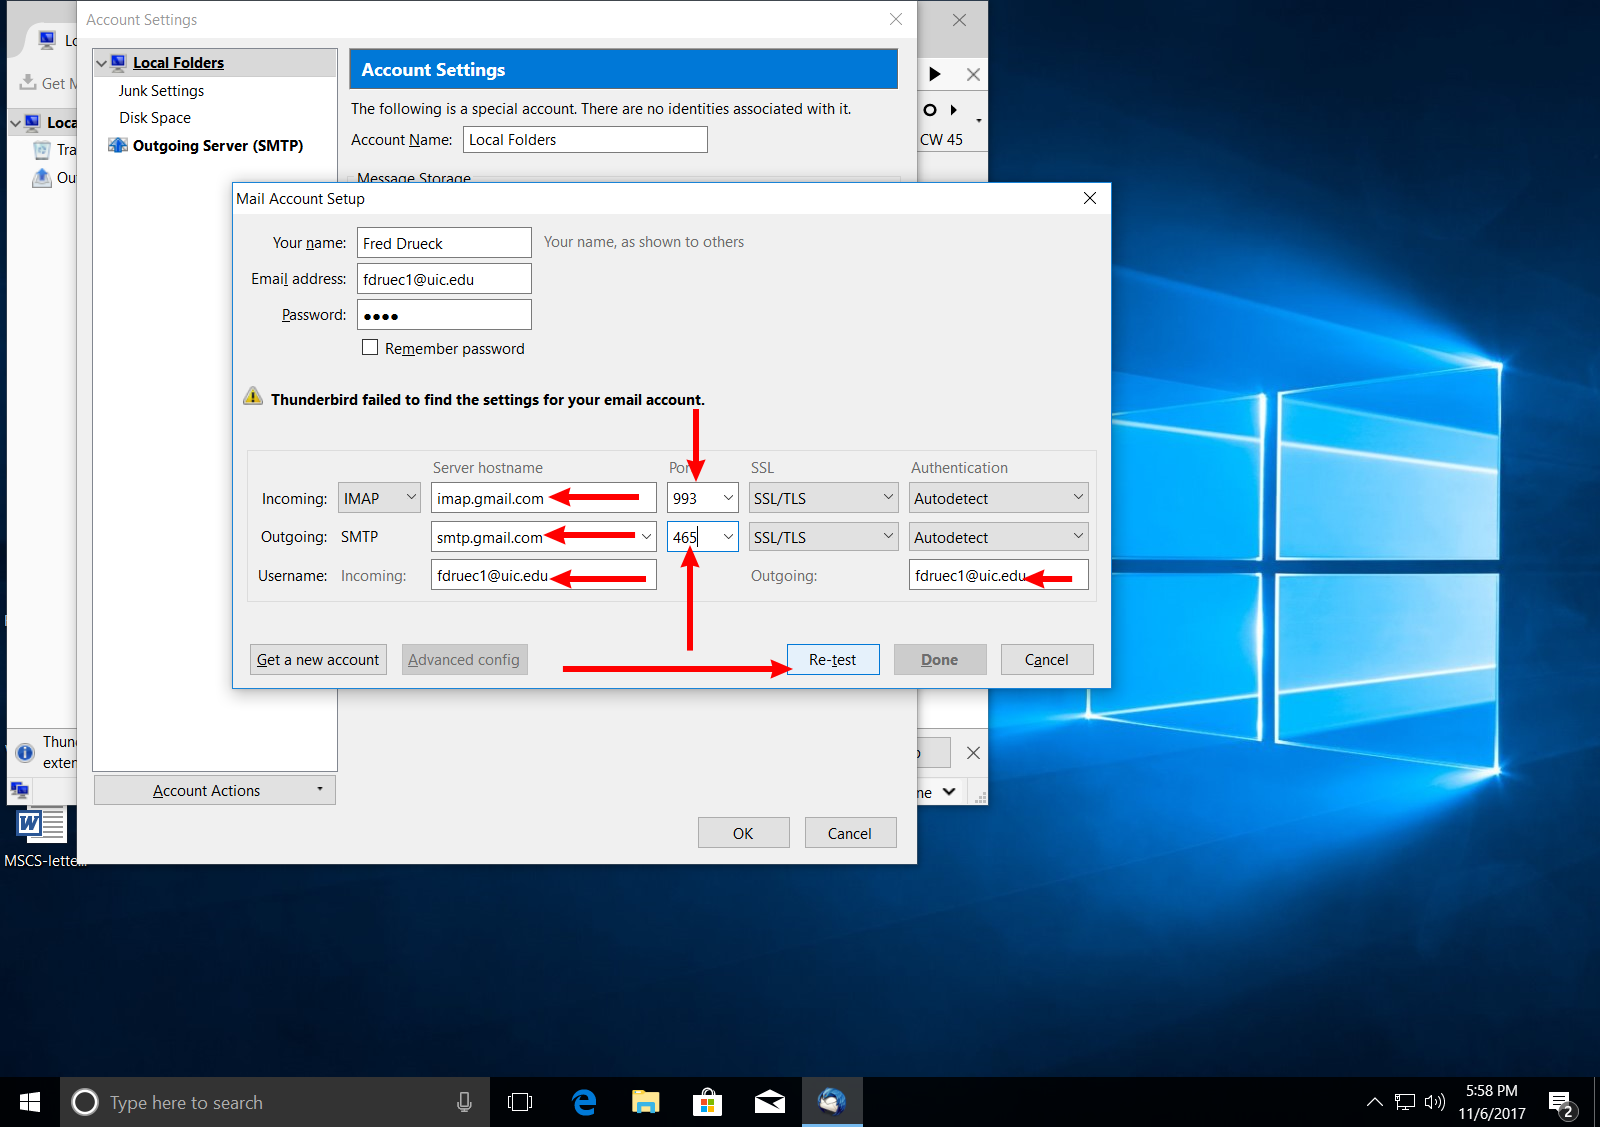Click OK in Account Settings window
The image size is (1600, 1127).
(x=743, y=833)
